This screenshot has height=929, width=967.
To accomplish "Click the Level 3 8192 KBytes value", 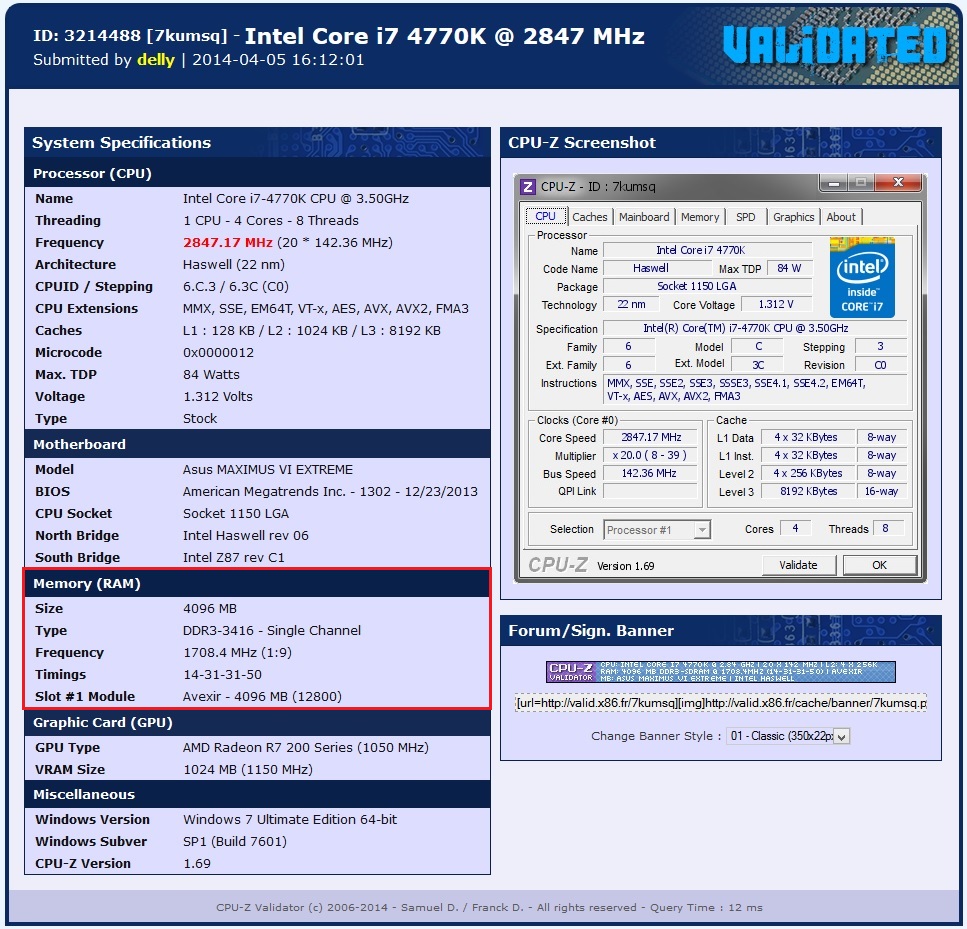I will click(x=809, y=492).
